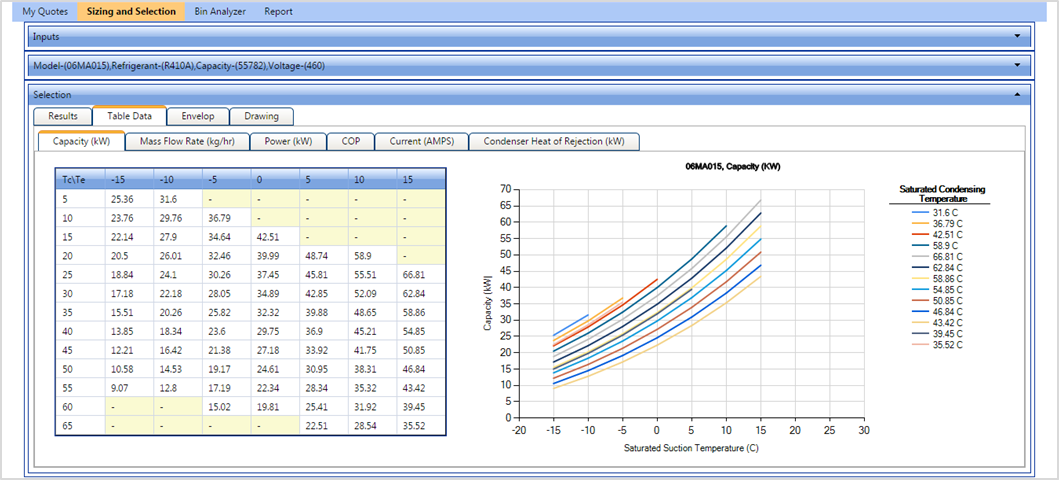
Task: Select table cell with value 12.21
Action: pyautogui.click(x=129, y=350)
